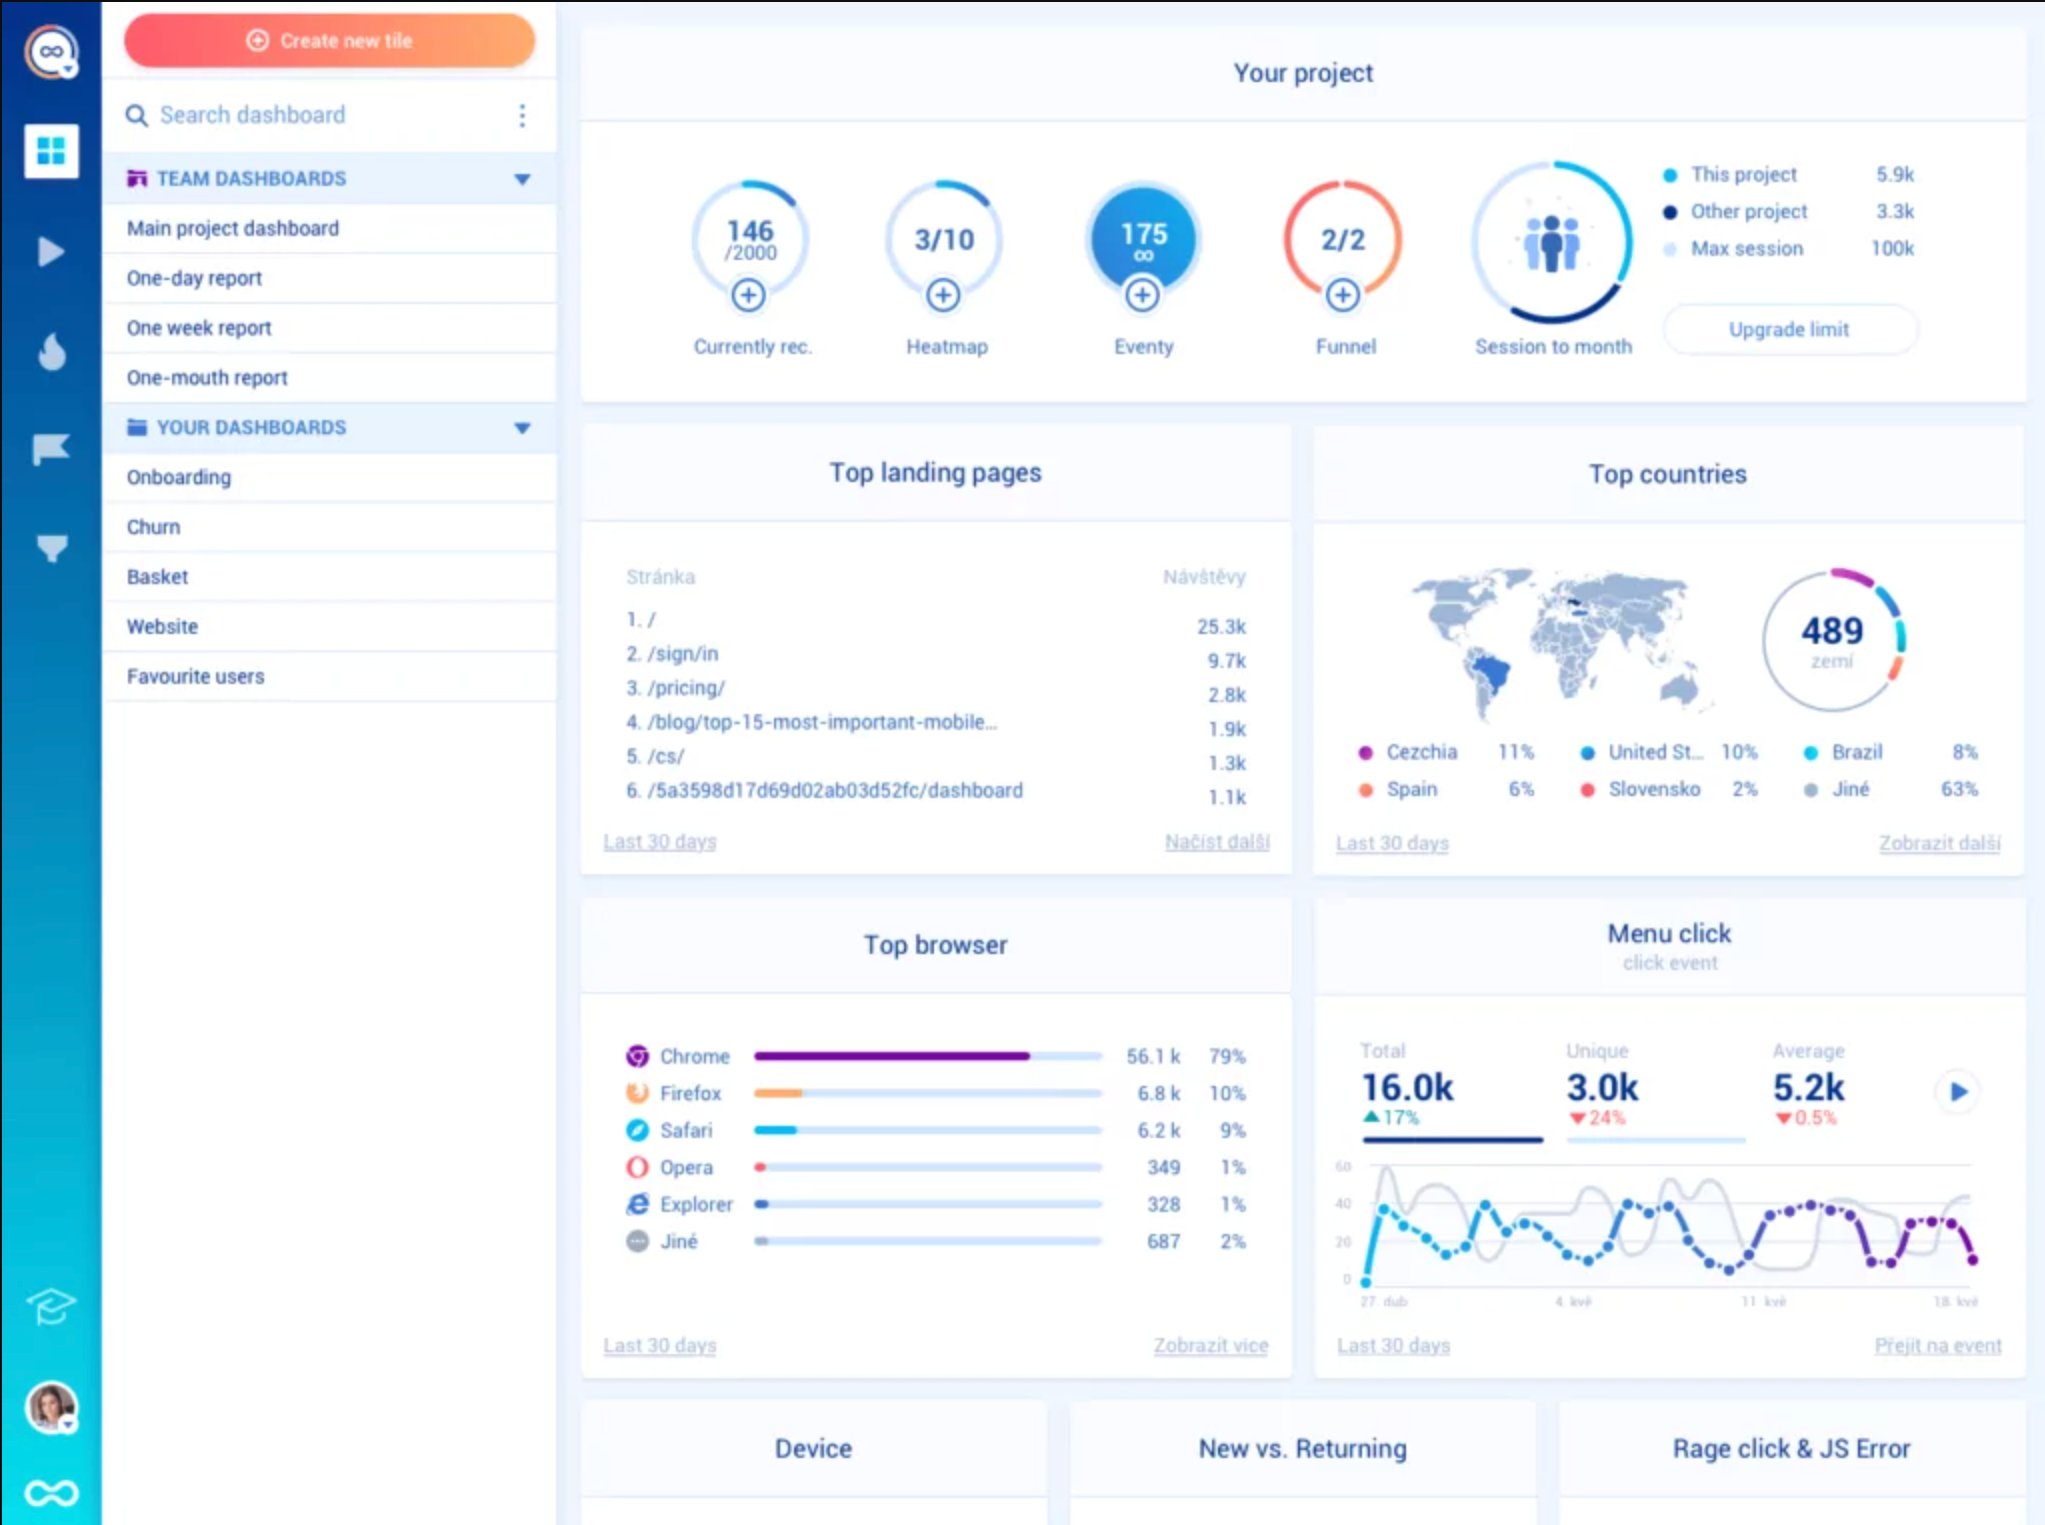This screenshot has width=2045, height=1525.
Task: Click the Upgrade limit button
Action: point(1788,329)
